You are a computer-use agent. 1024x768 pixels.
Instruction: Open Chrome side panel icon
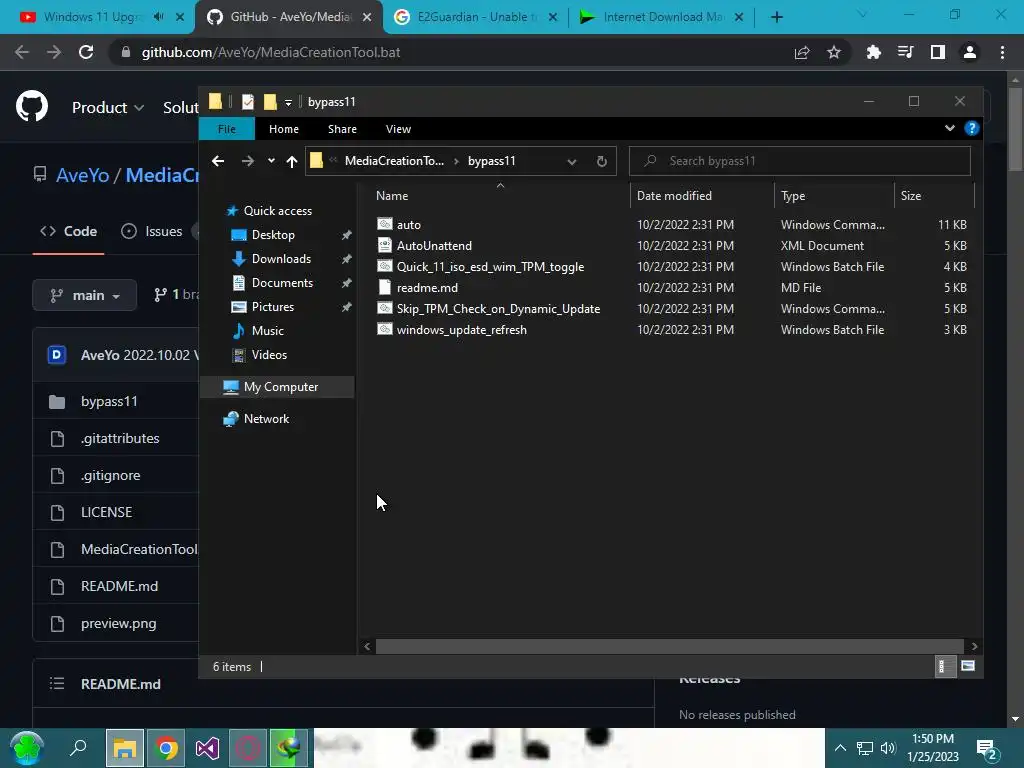pos(938,52)
